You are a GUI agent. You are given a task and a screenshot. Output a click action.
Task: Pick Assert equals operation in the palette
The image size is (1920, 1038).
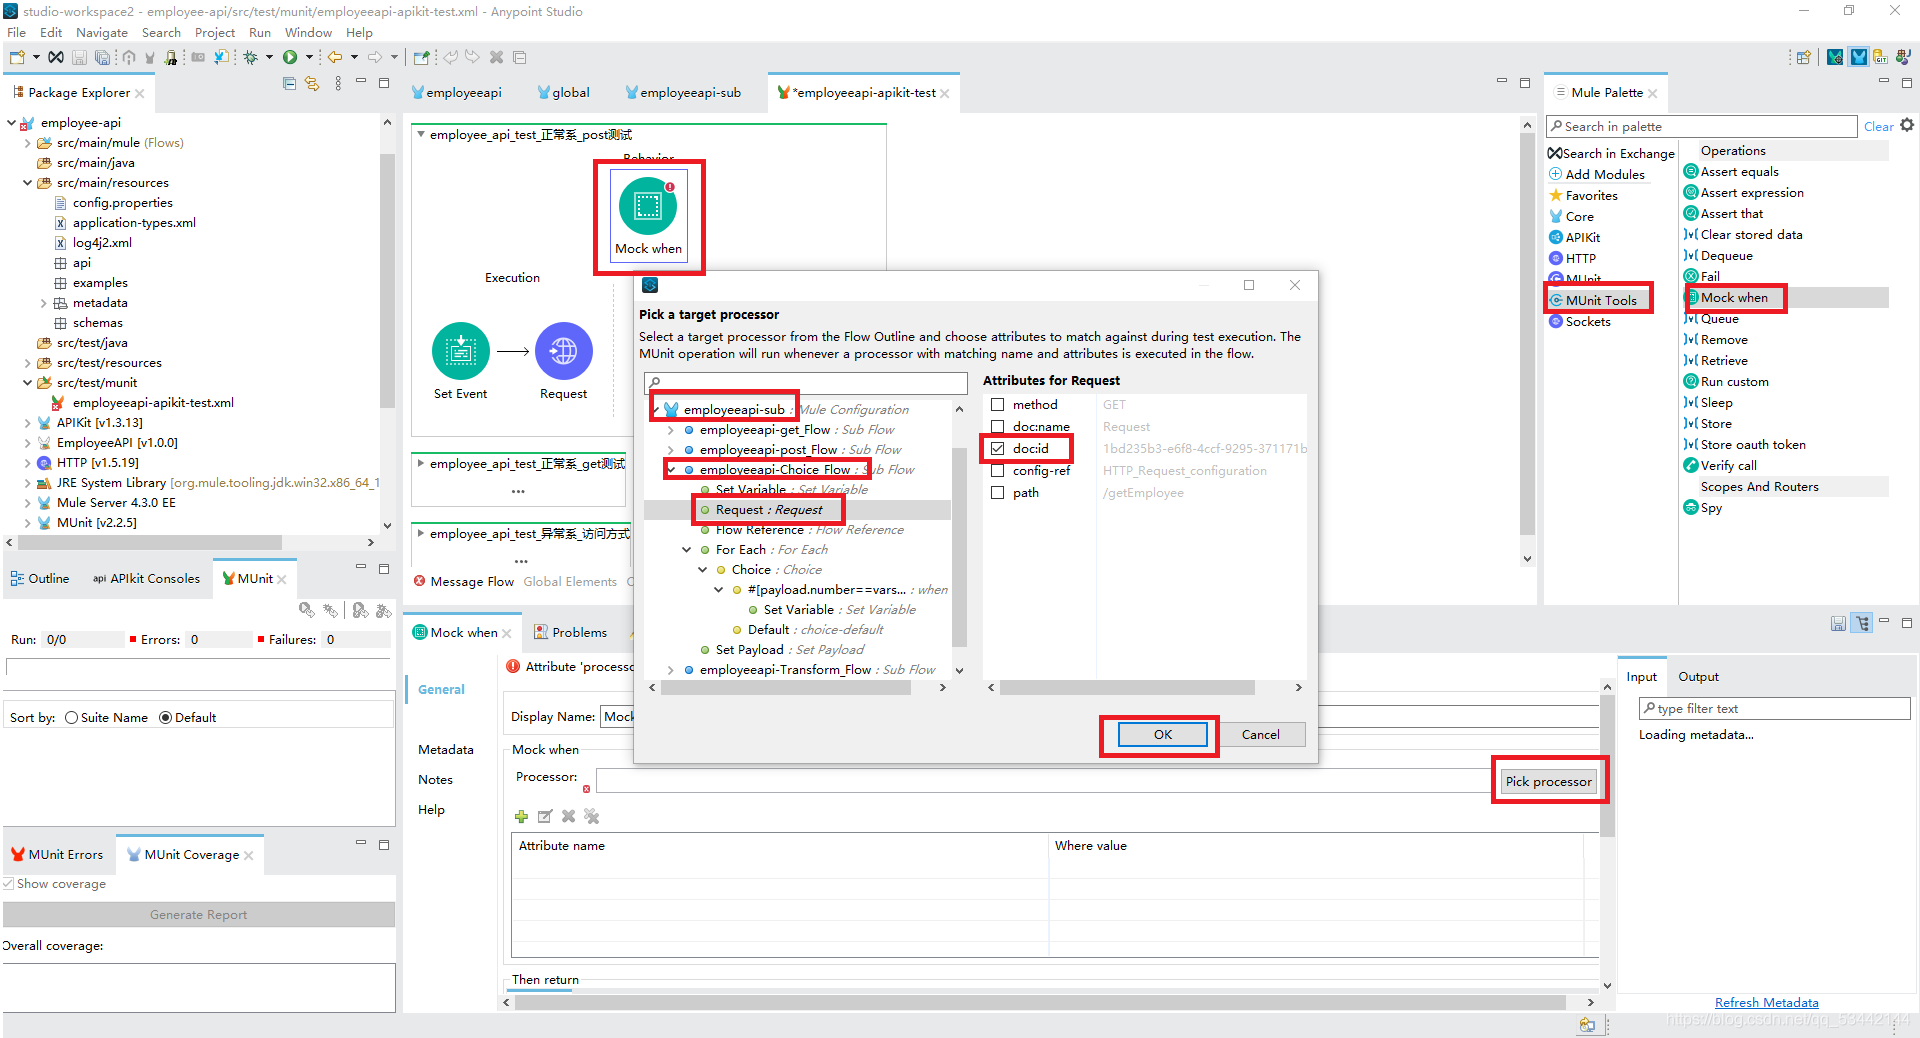pos(1731,171)
